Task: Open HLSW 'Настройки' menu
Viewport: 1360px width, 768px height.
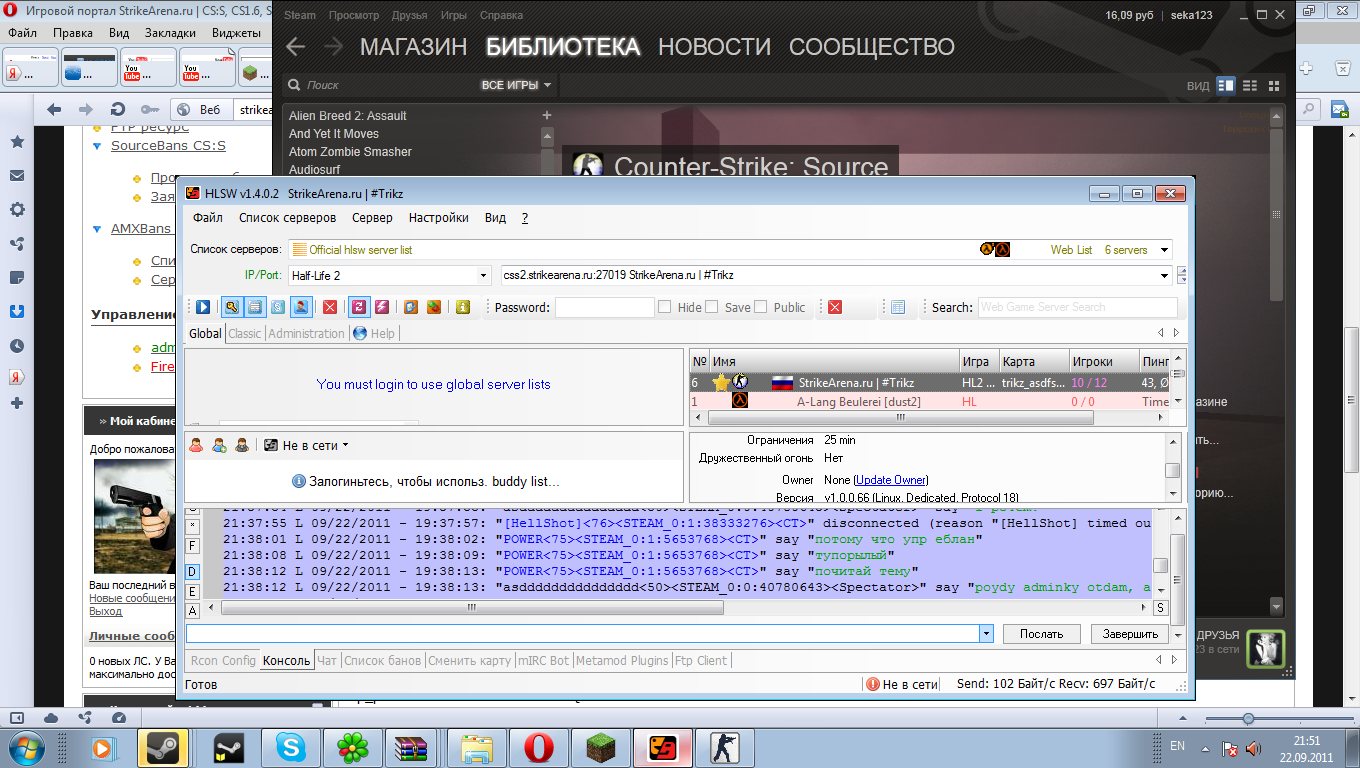Action: pos(438,218)
